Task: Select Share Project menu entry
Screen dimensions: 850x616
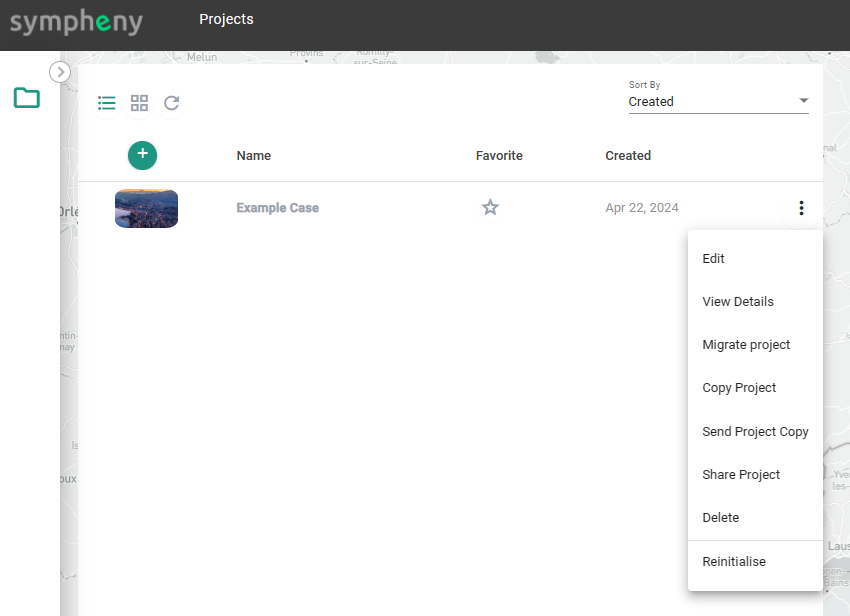Action: 741,475
